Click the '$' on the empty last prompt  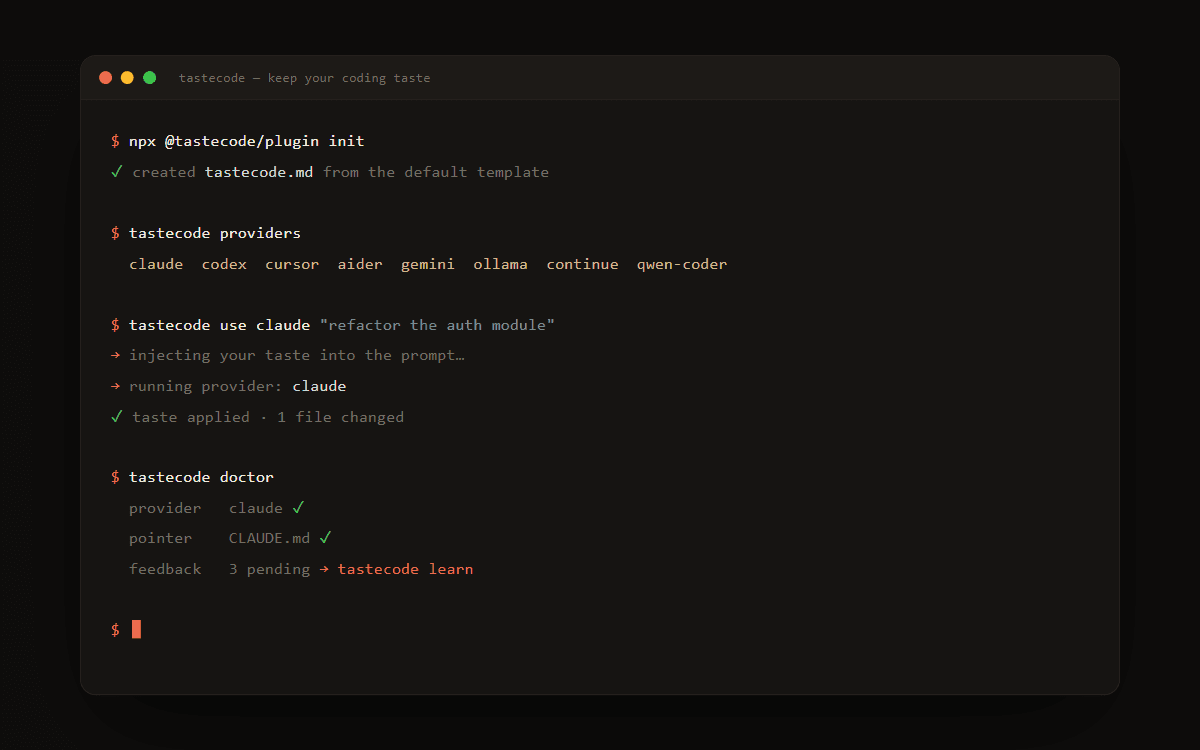(x=115, y=630)
